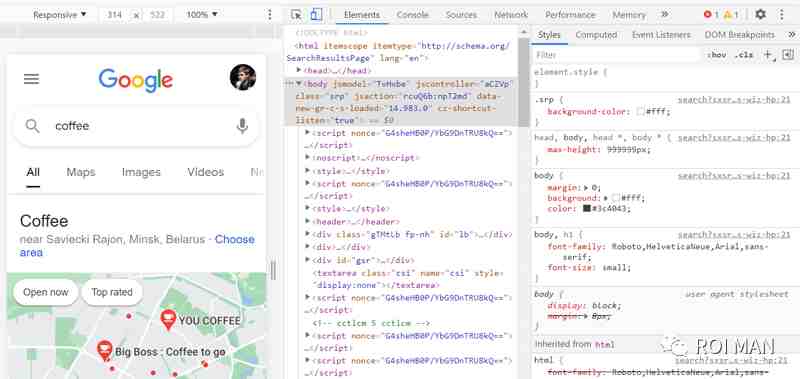This screenshot has height=379, width=800.
Task: Click the search magnifier icon
Action: click(x=33, y=126)
